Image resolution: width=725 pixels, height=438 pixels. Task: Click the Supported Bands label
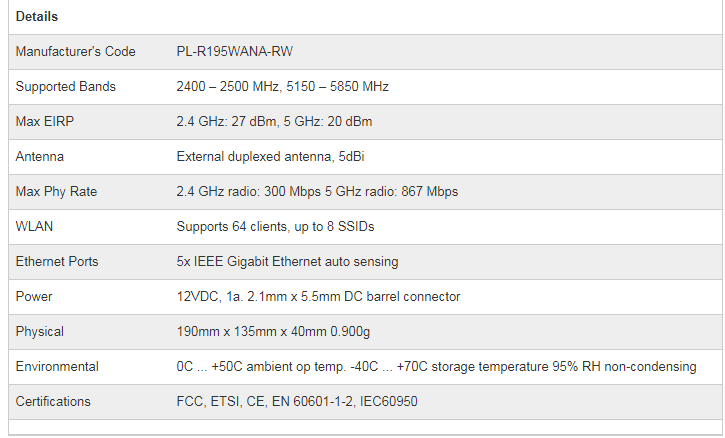tap(66, 87)
